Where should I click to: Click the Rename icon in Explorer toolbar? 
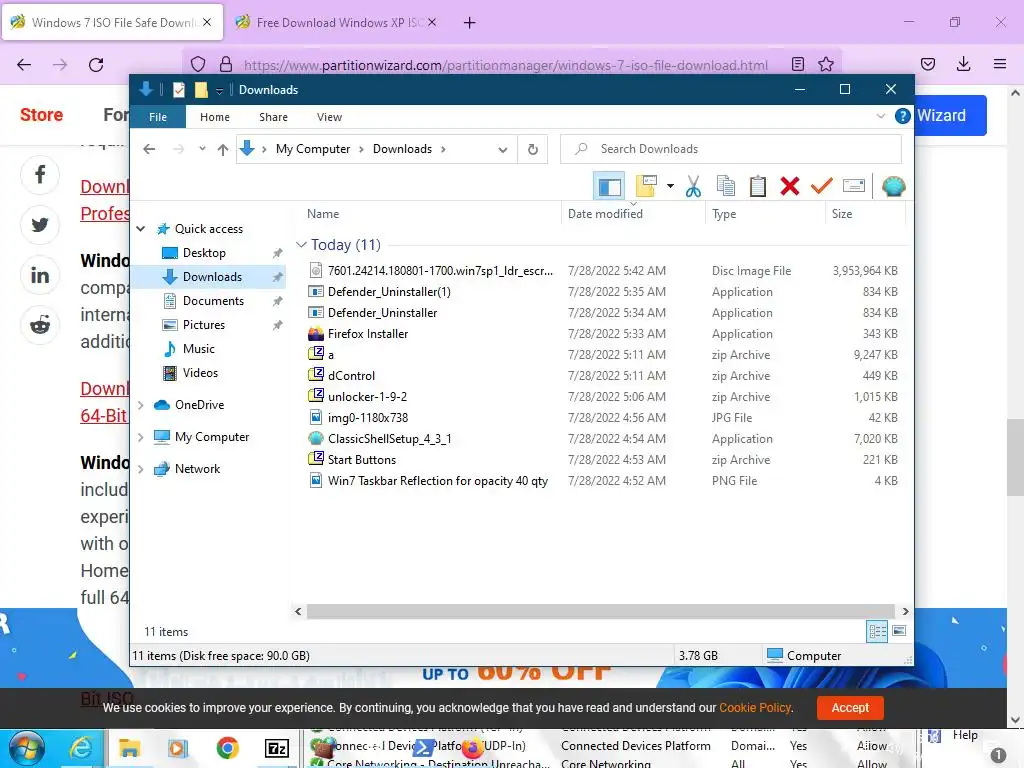coord(854,186)
